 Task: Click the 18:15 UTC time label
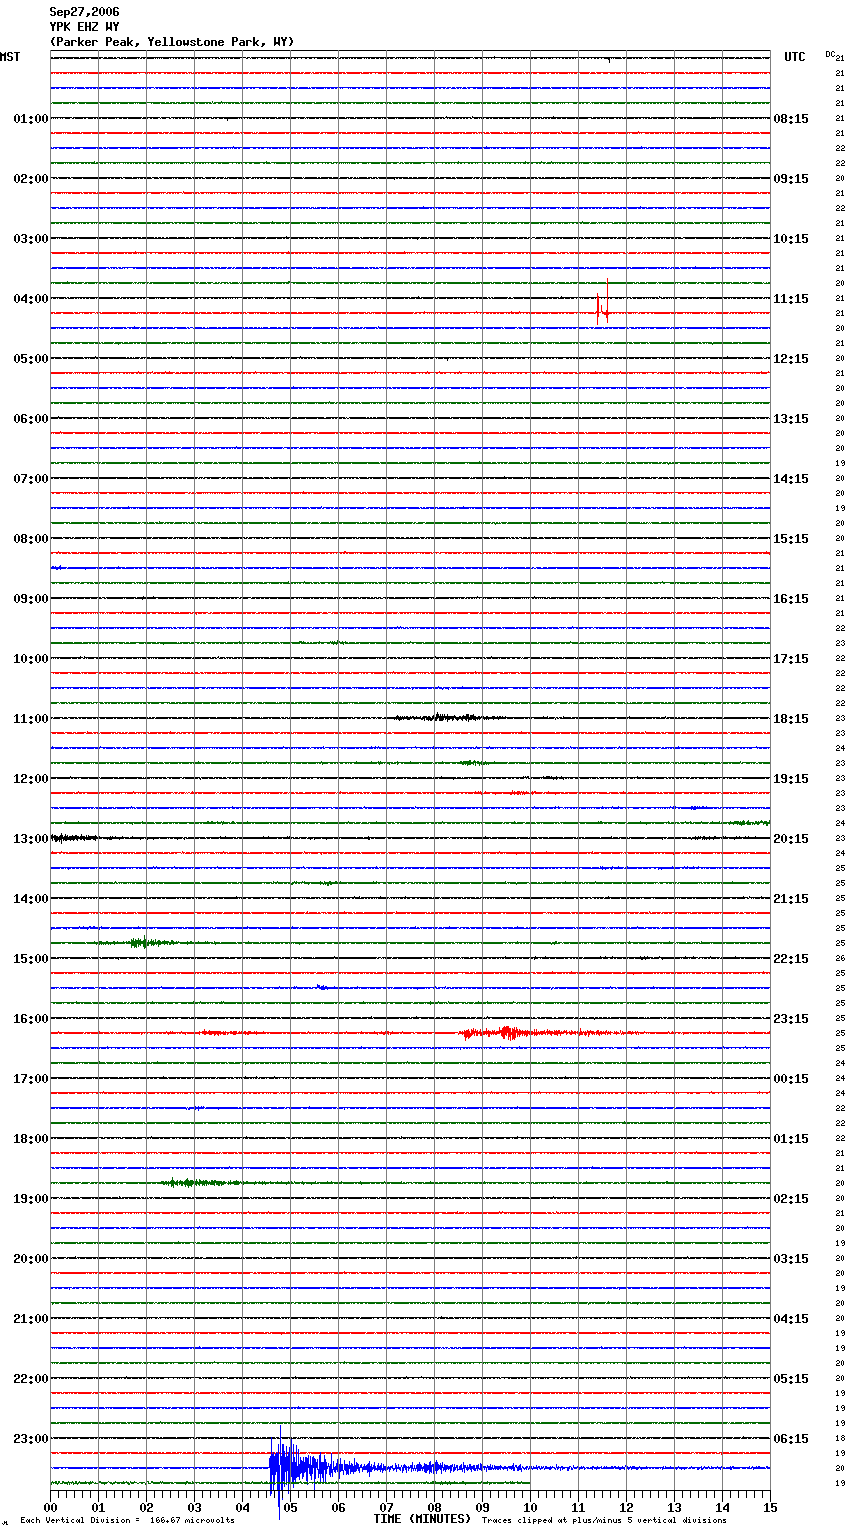[791, 719]
